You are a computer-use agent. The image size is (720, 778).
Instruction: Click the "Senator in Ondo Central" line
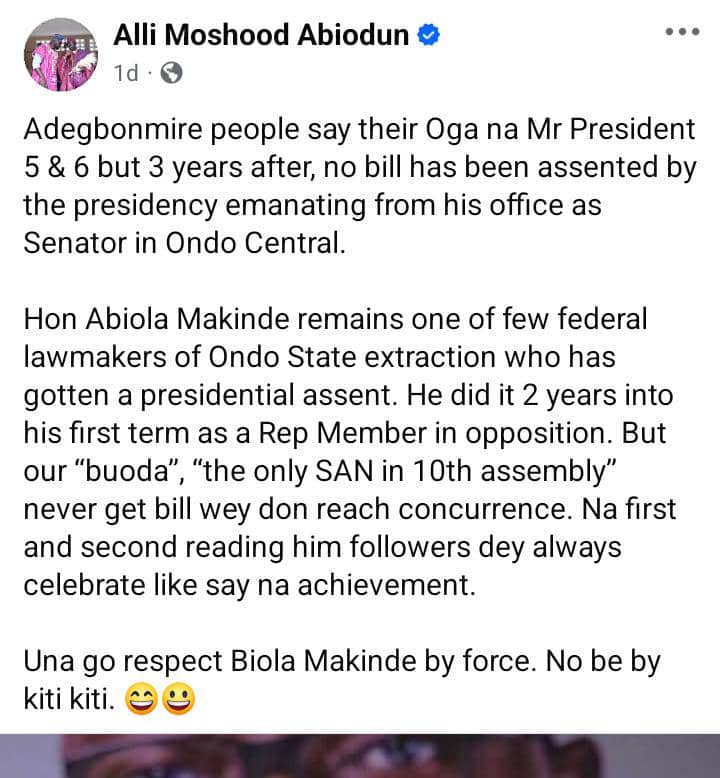(182, 243)
